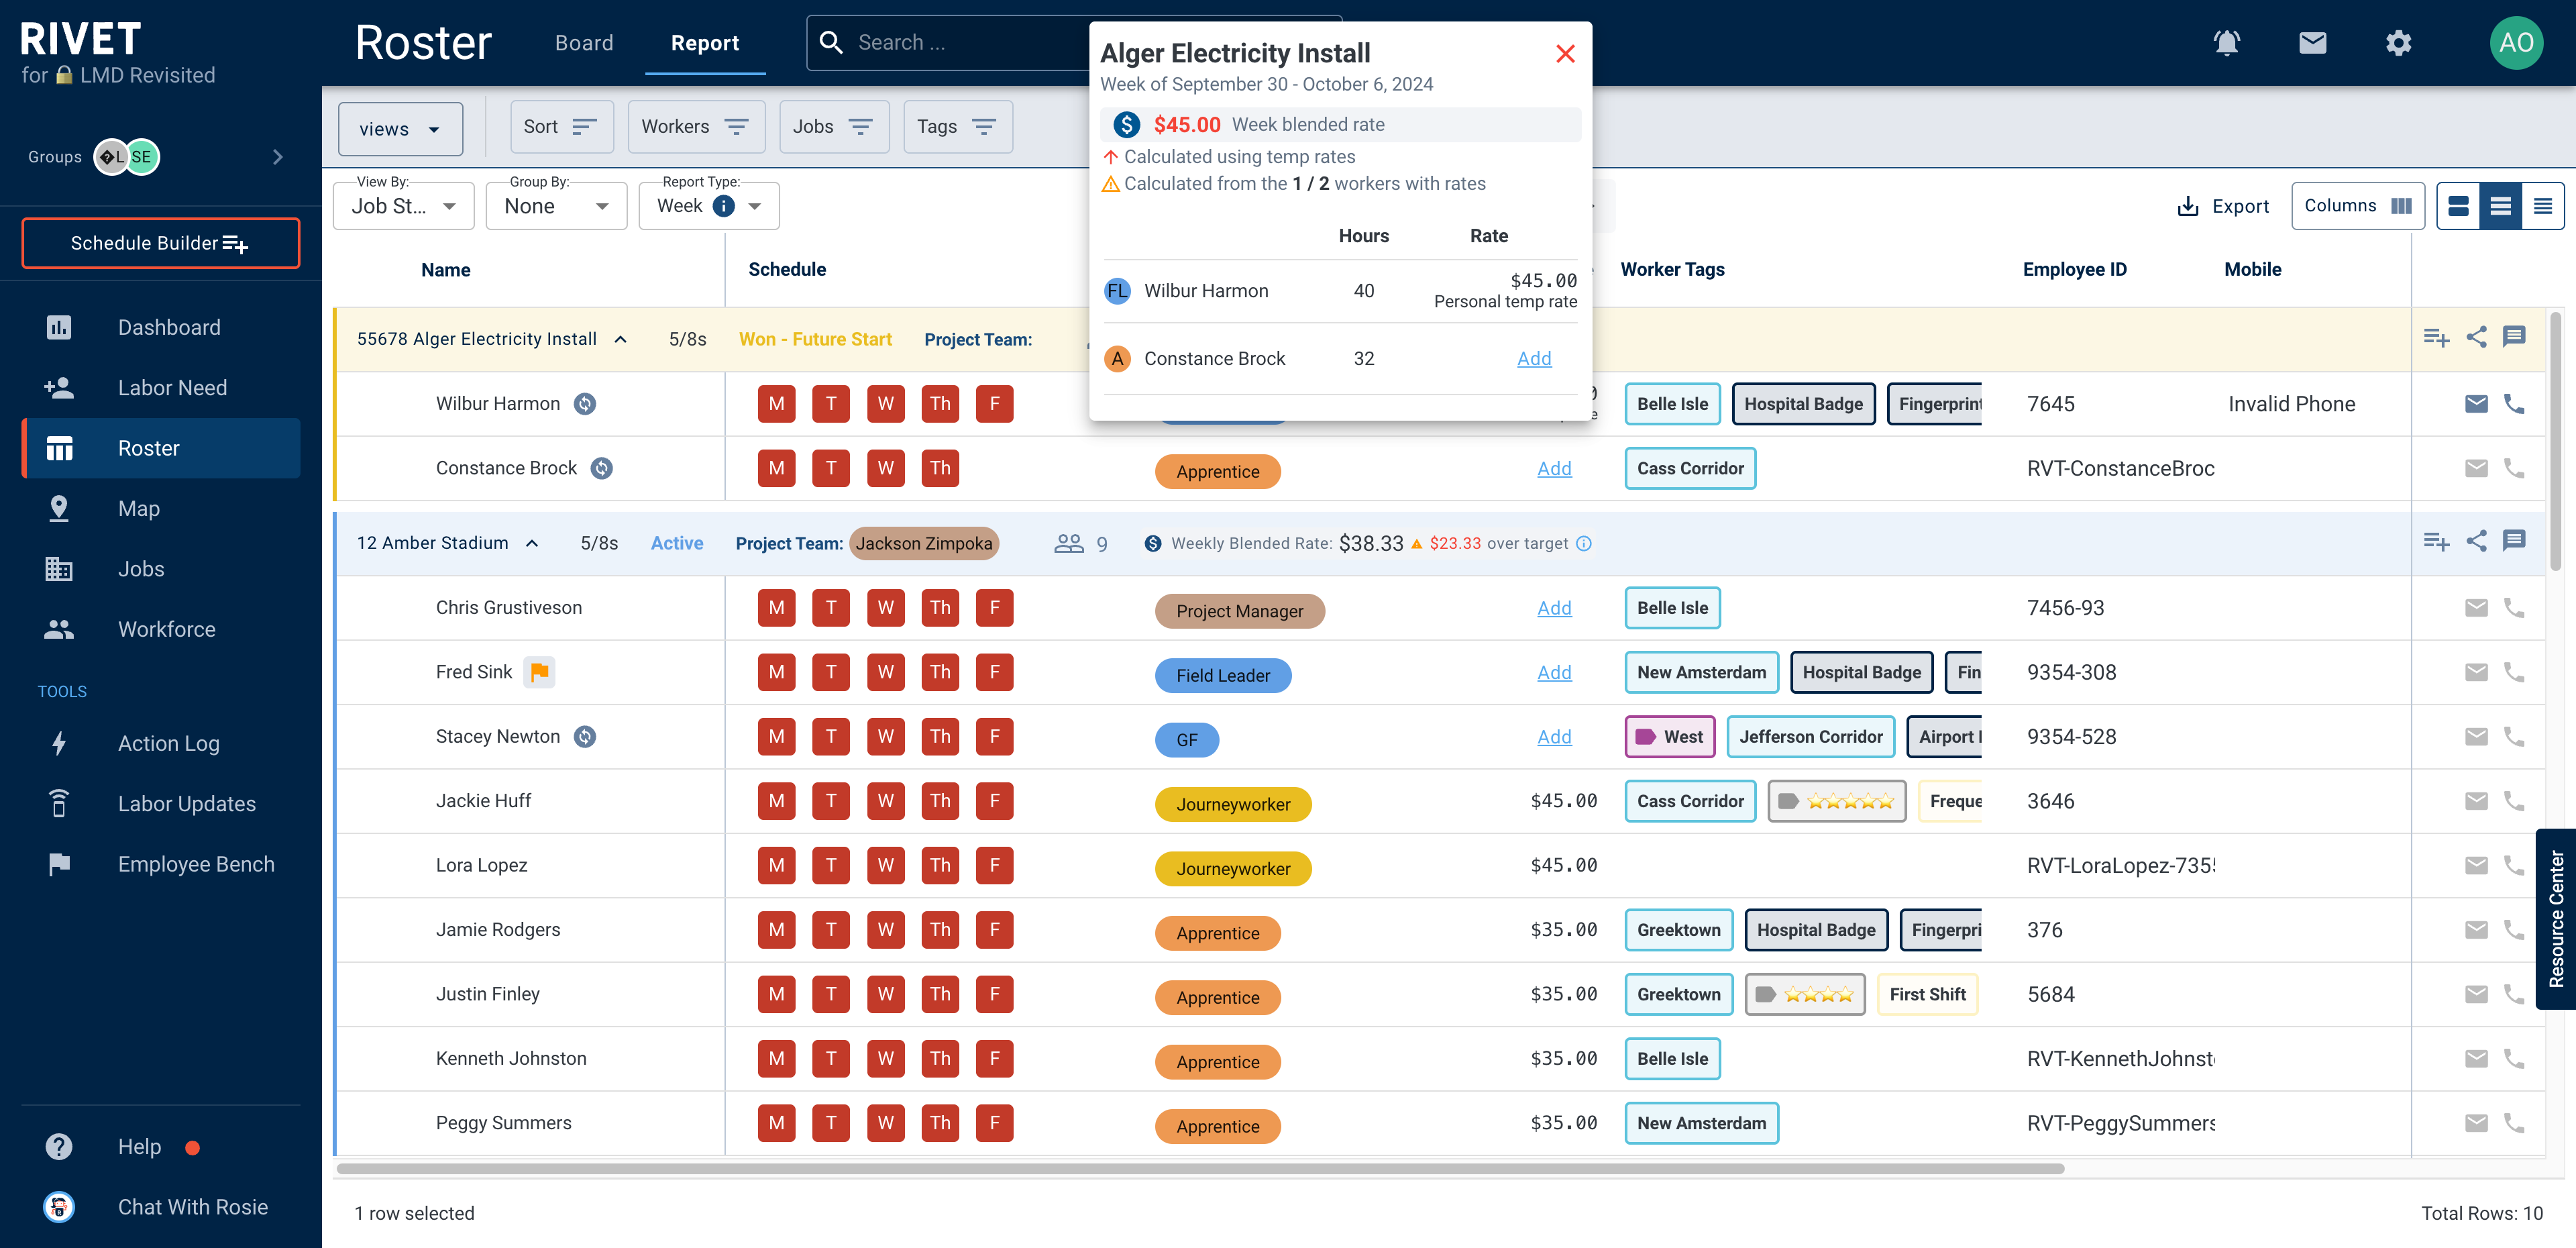The height and width of the screenshot is (1248, 2576).
Task: Email Jackie Huff via envelope icon
Action: click(2476, 801)
